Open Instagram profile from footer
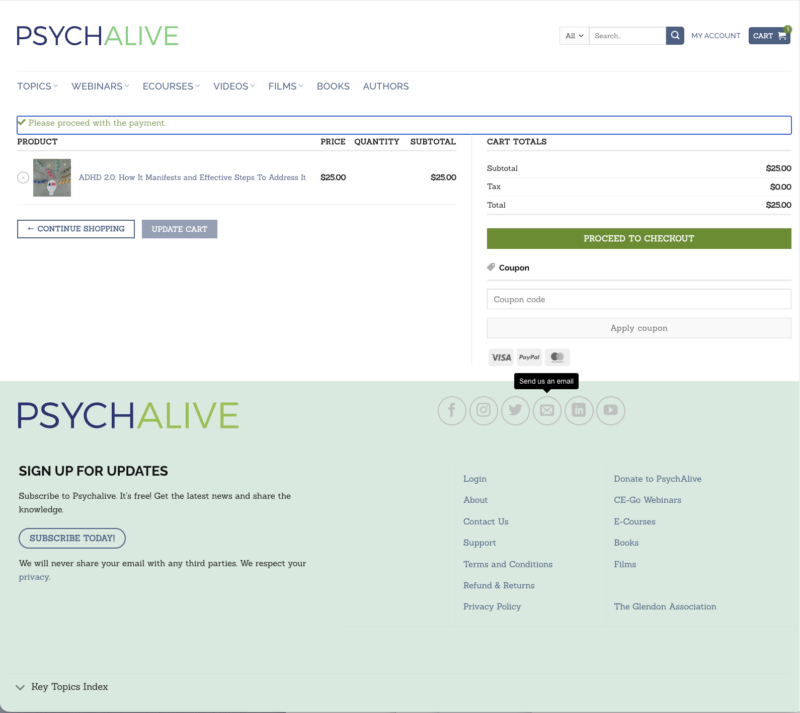Screen dimensions: 800x713 point(483,410)
